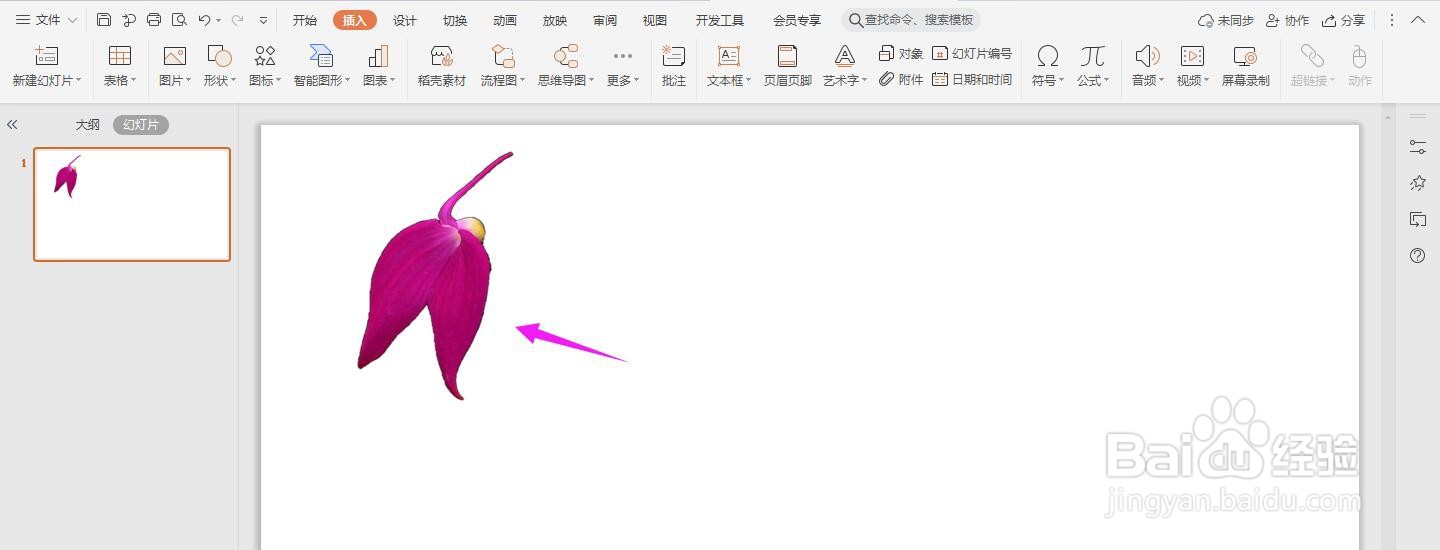Open the Help icon in right sidebar

click(x=1418, y=255)
